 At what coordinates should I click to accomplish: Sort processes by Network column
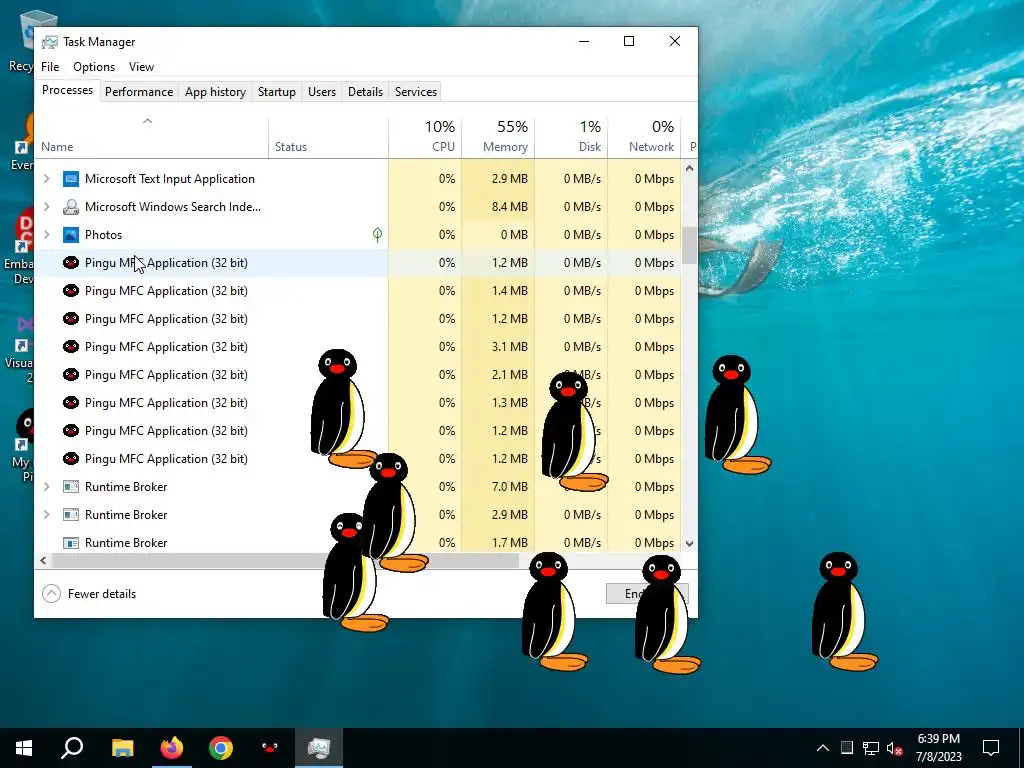[645, 138]
